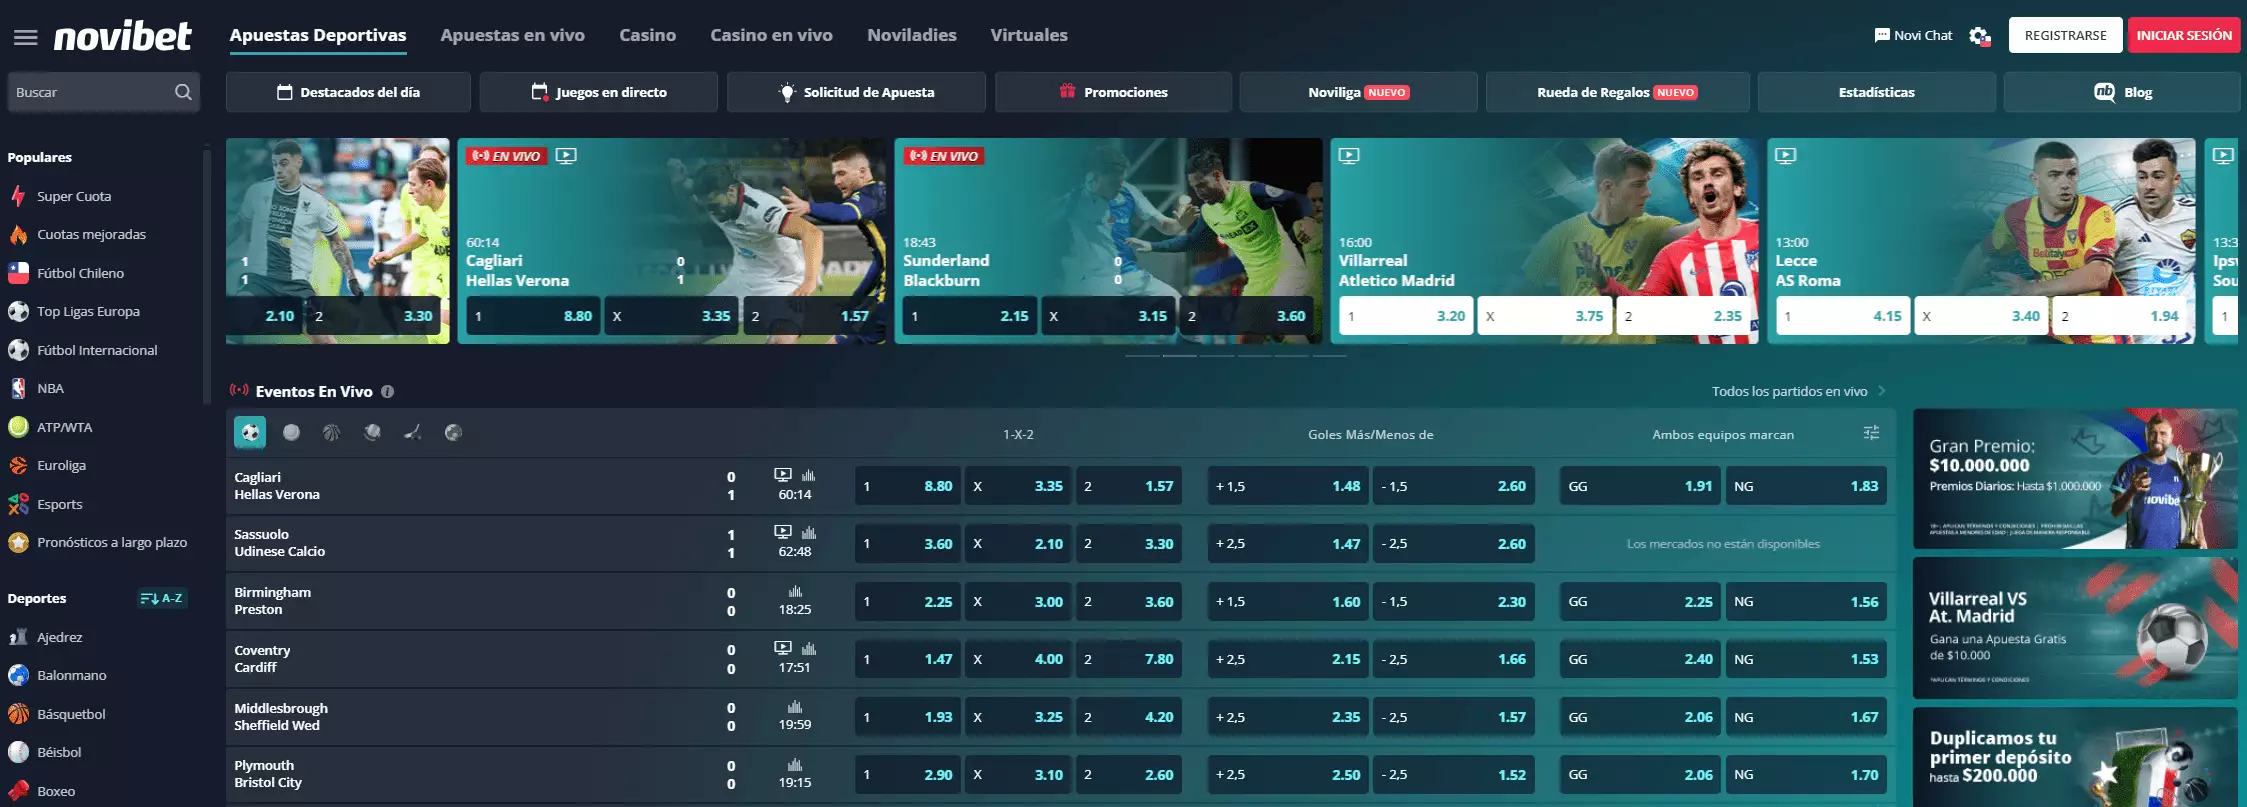Open Novi Chat
2247x807 pixels.
coord(1913,35)
